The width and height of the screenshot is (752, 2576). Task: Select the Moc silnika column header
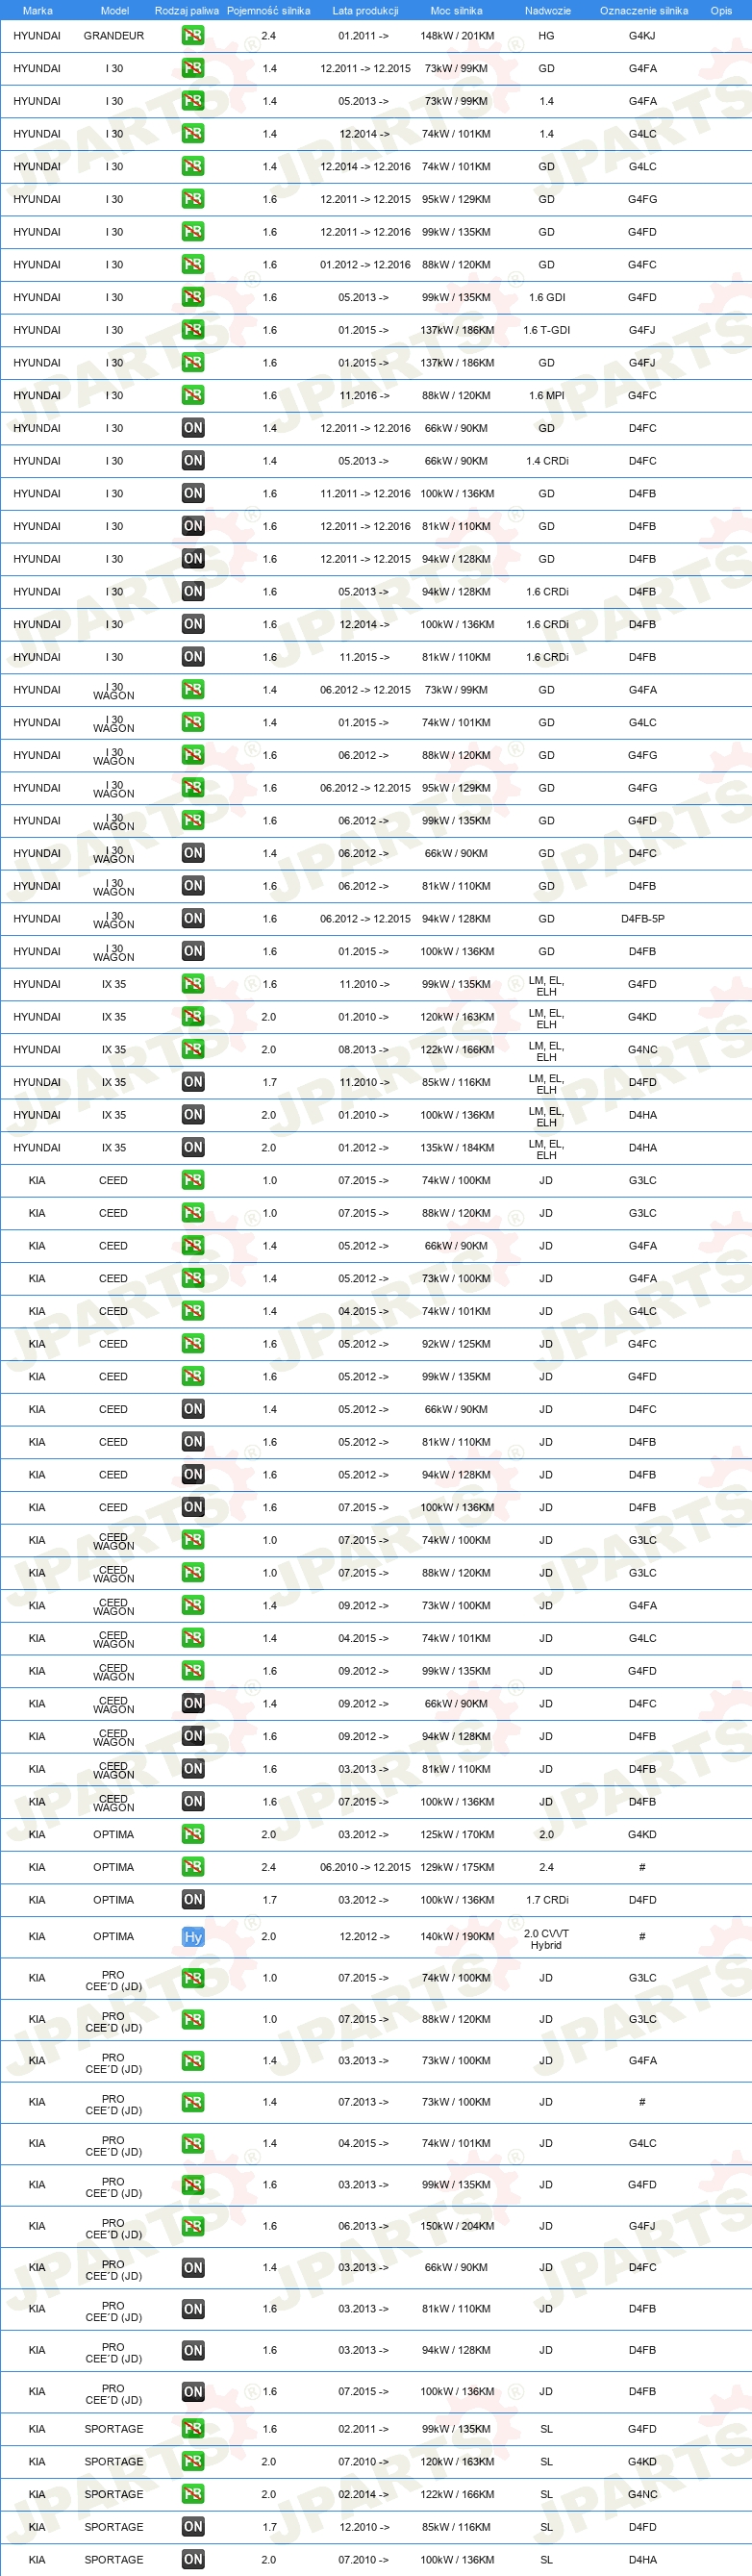pos(456,10)
